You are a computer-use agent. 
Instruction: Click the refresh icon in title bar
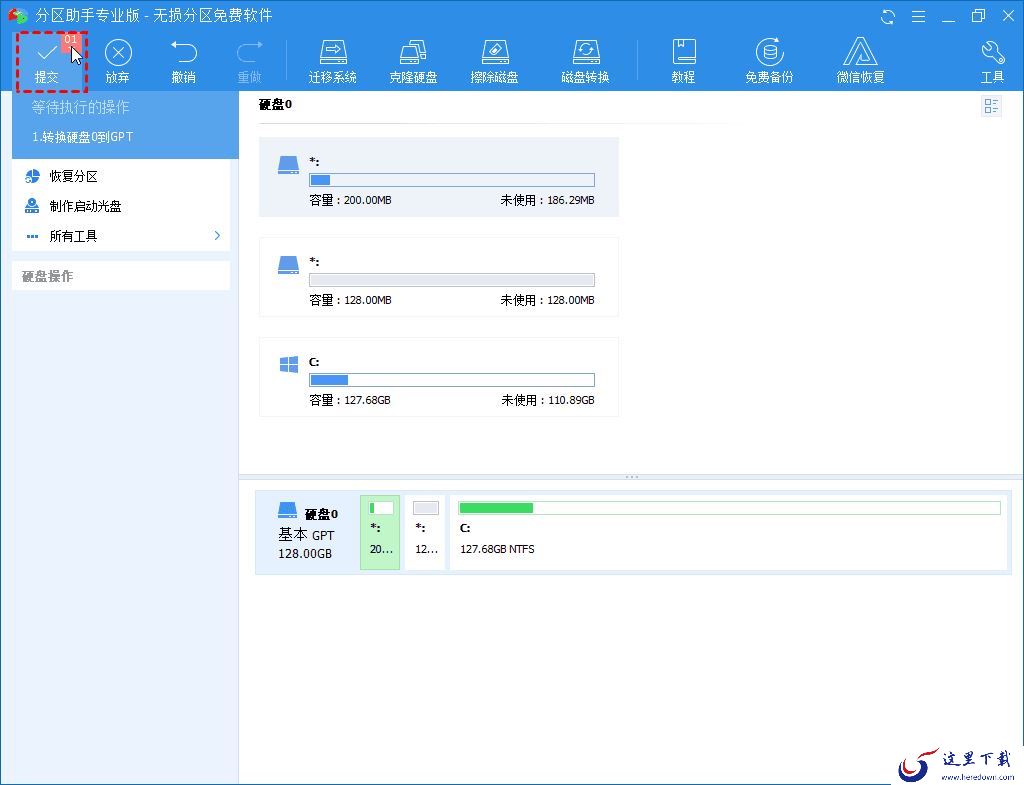pyautogui.click(x=888, y=16)
